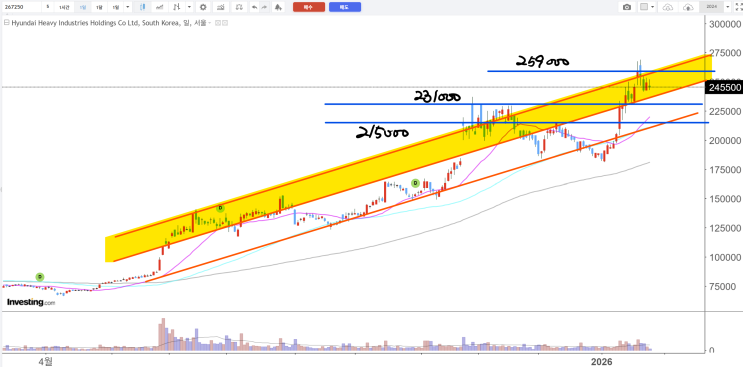Viewport: 743px width, 367px height.
Task: Open the layout dropdown arrow beside the square
Action: click(x=652, y=7)
